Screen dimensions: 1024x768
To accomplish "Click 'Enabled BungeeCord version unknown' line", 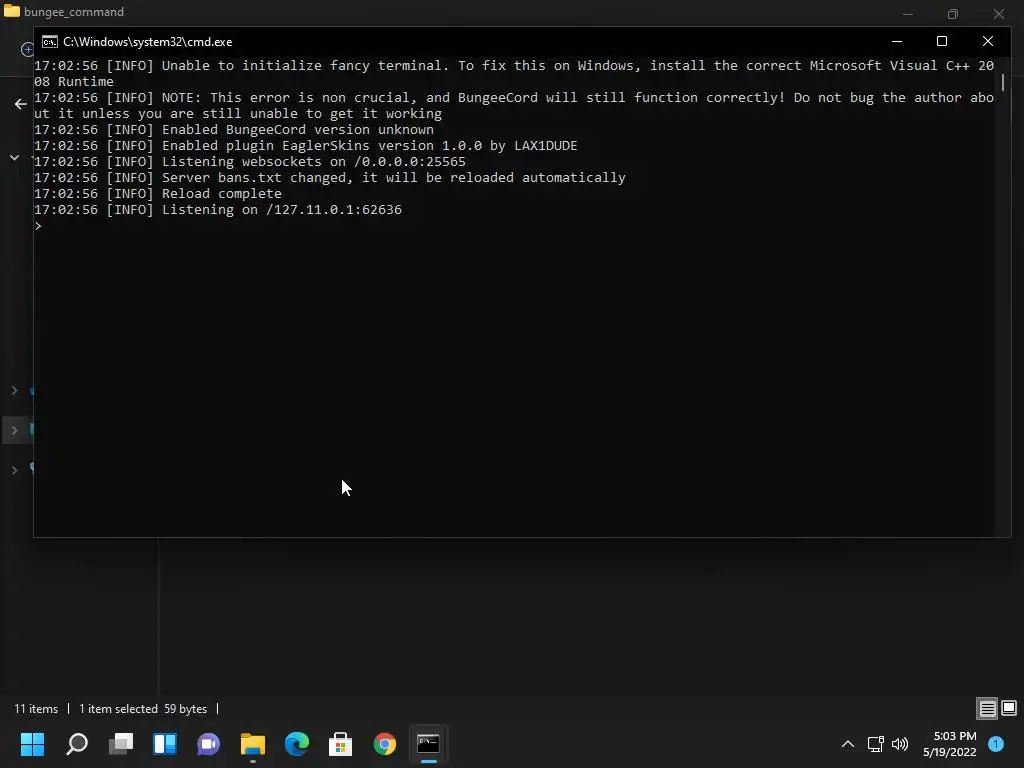I will tap(234, 129).
